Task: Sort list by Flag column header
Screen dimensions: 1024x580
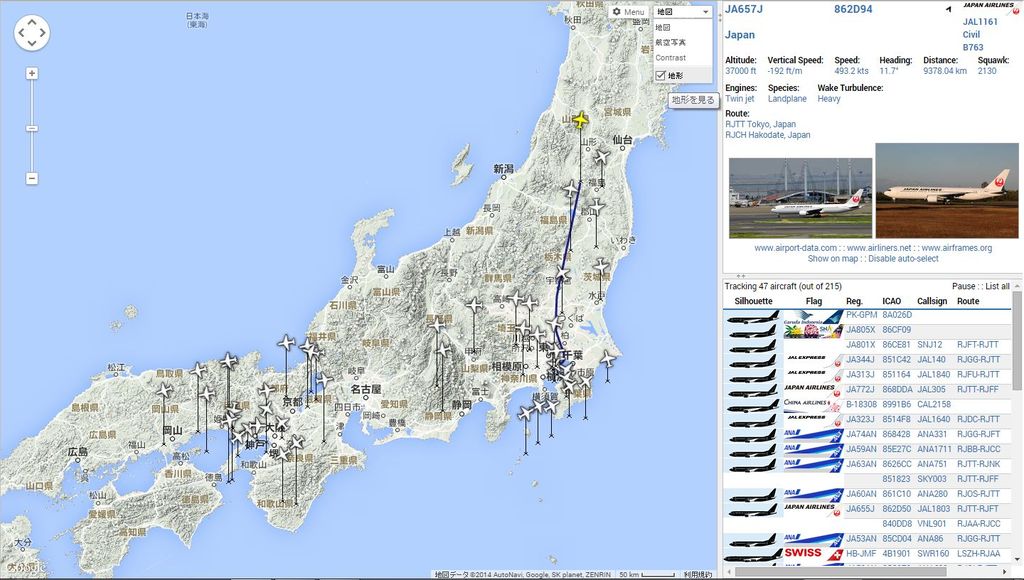Action: pos(814,301)
